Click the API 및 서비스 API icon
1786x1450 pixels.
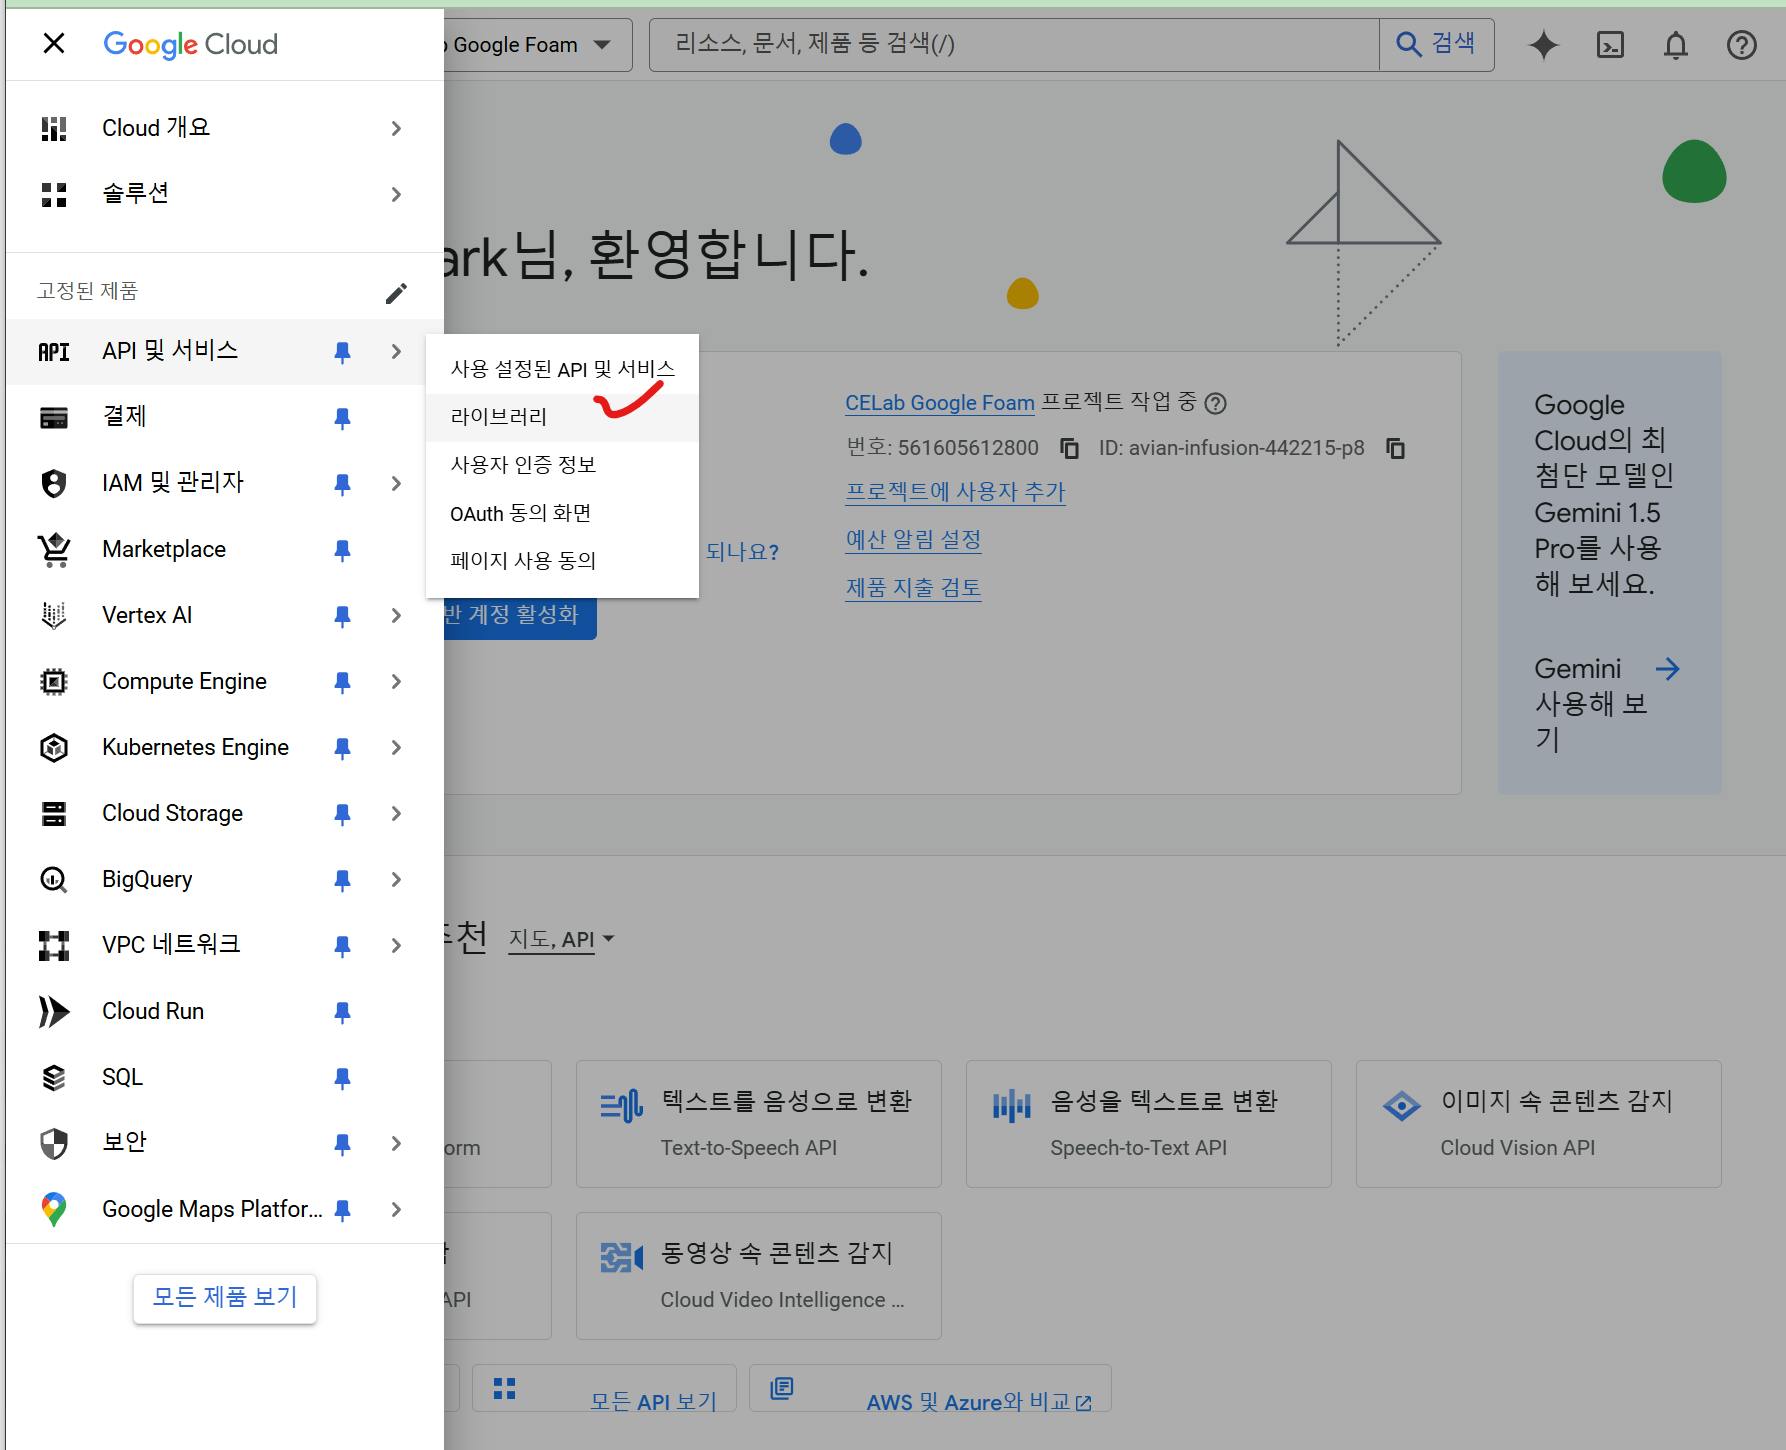[54, 351]
